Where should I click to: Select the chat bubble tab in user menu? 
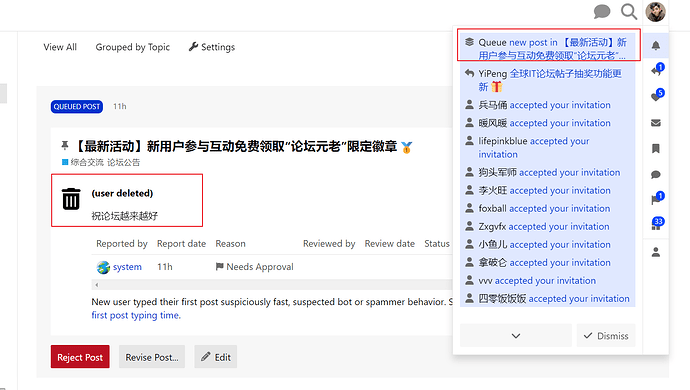click(656, 175)
